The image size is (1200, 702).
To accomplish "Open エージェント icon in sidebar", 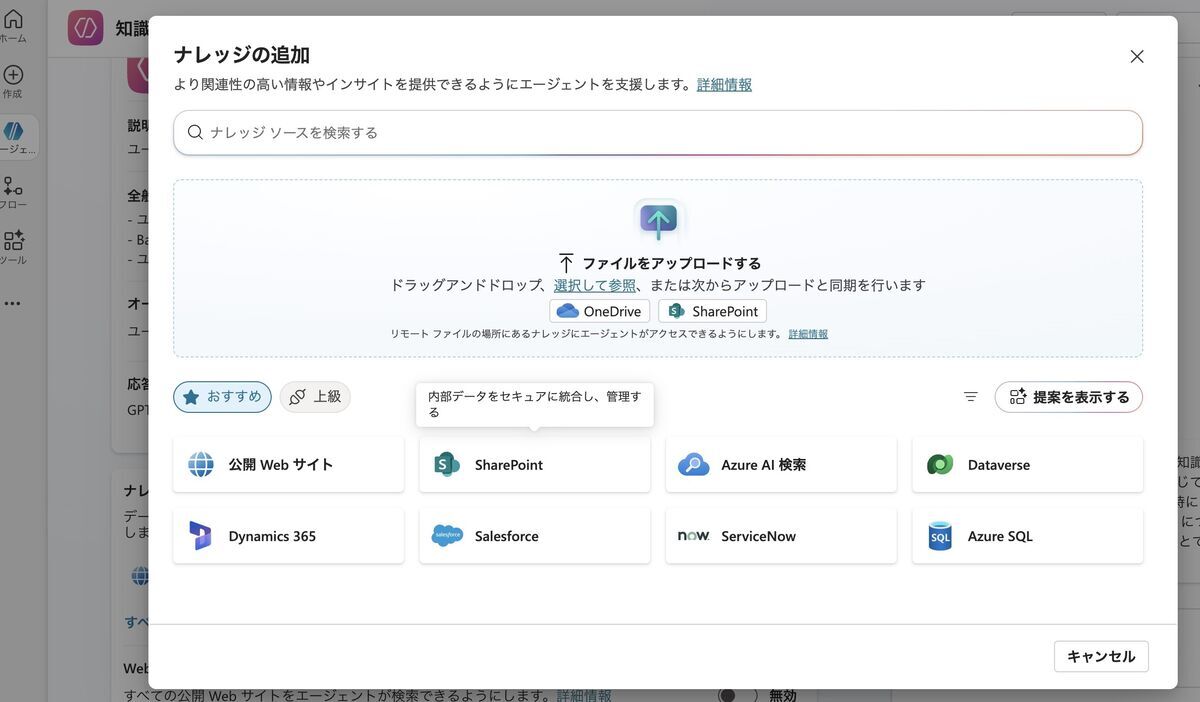I will point(15,138).
